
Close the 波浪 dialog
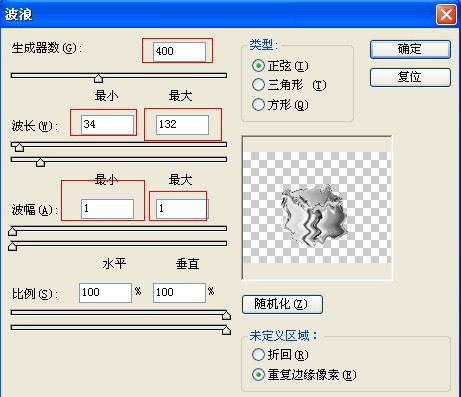click(446, 15)
